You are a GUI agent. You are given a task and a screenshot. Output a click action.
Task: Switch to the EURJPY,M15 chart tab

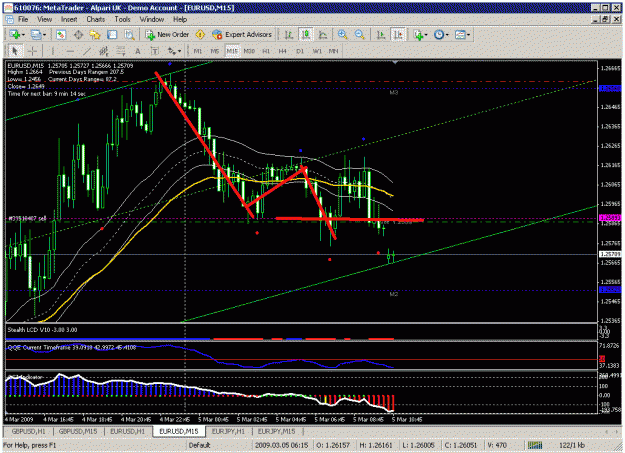point(276,431)
